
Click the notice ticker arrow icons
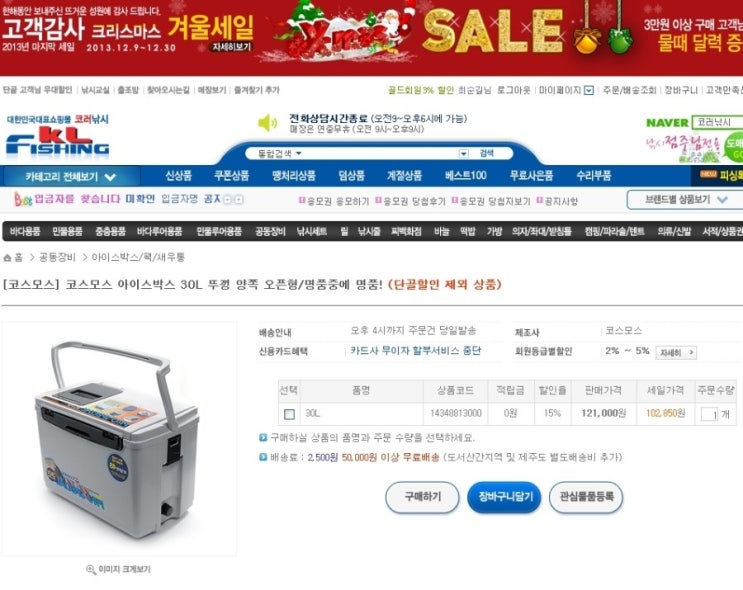[x=233, y=200]
